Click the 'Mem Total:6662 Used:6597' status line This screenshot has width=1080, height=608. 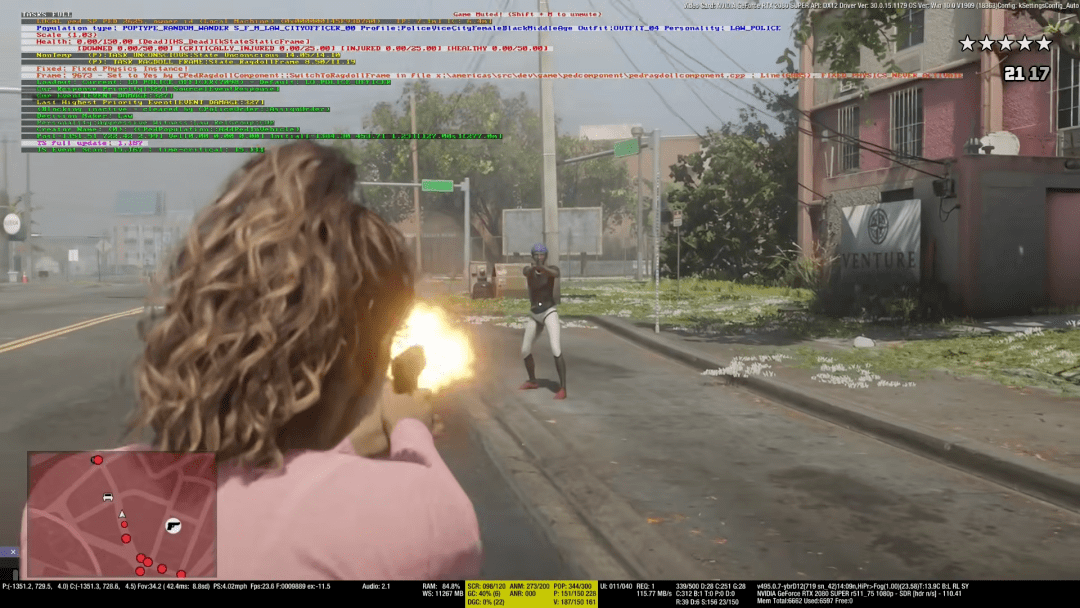804,602
